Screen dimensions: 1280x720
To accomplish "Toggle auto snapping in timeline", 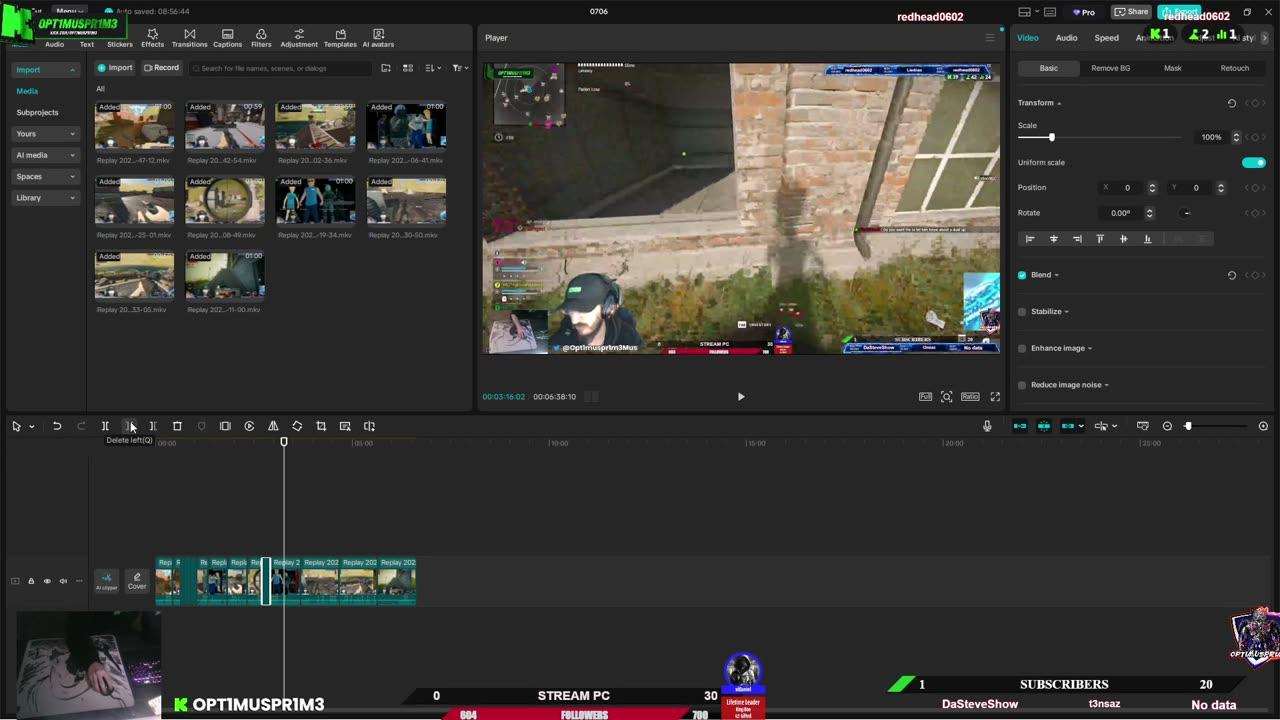I will 1043,426.
